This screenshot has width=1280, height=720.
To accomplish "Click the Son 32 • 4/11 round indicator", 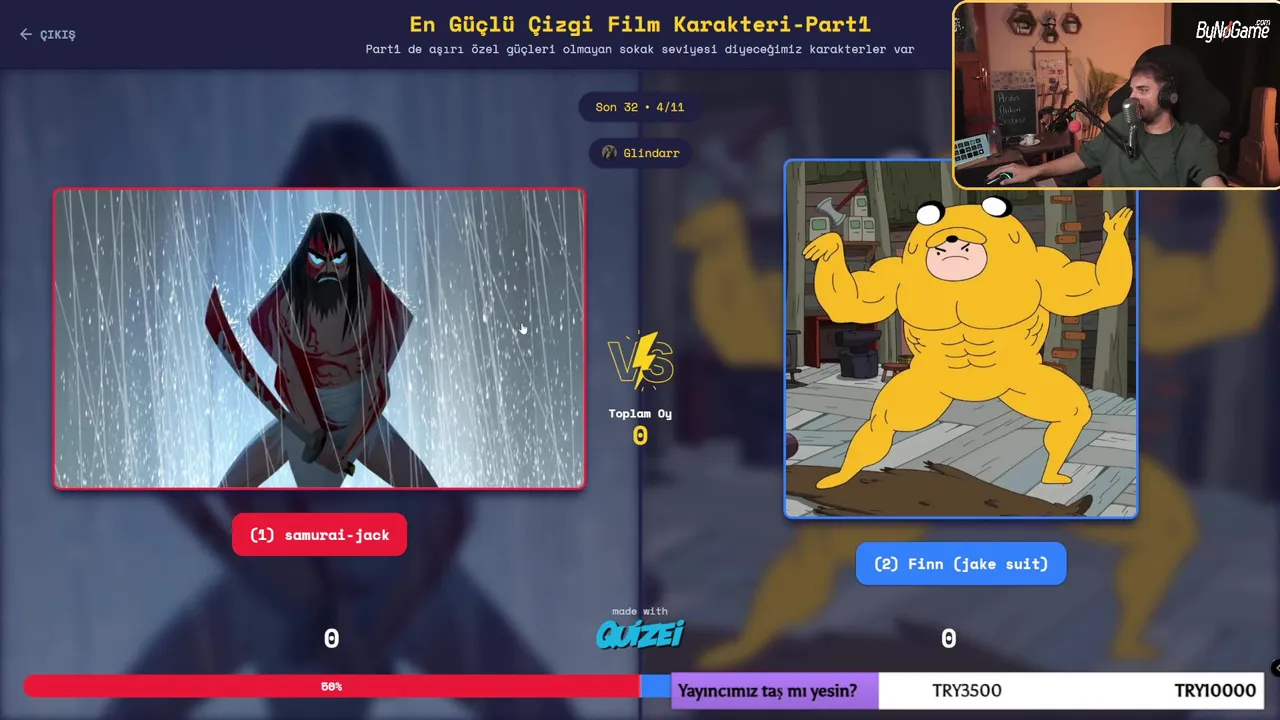I will point(640,107).
